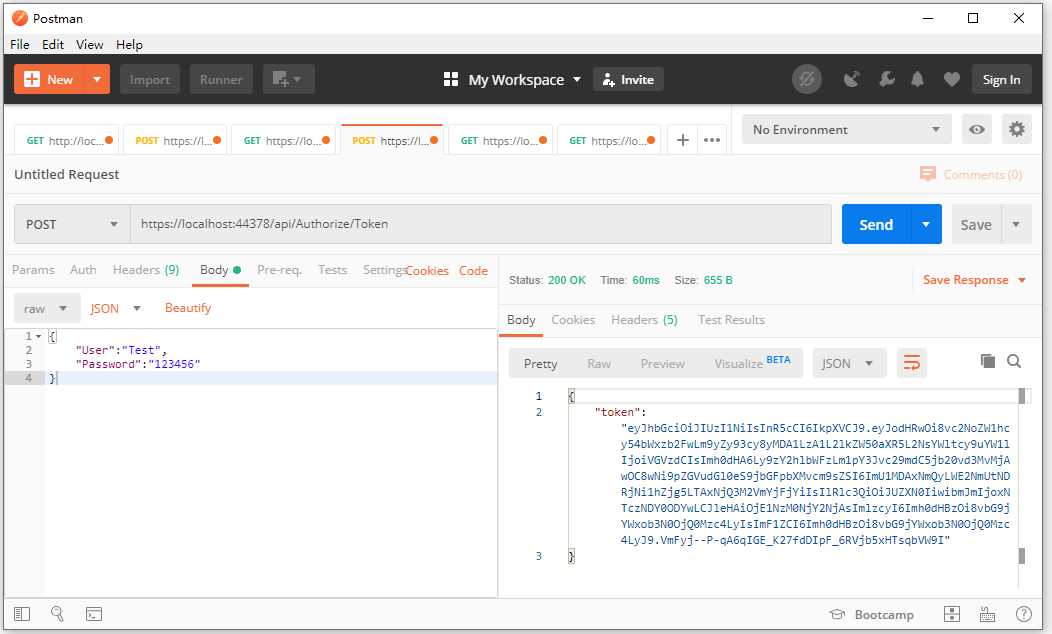Screen dimensions: 1052x634
Task: Select the Visualize BETA view
Action: tap(752, 363)
